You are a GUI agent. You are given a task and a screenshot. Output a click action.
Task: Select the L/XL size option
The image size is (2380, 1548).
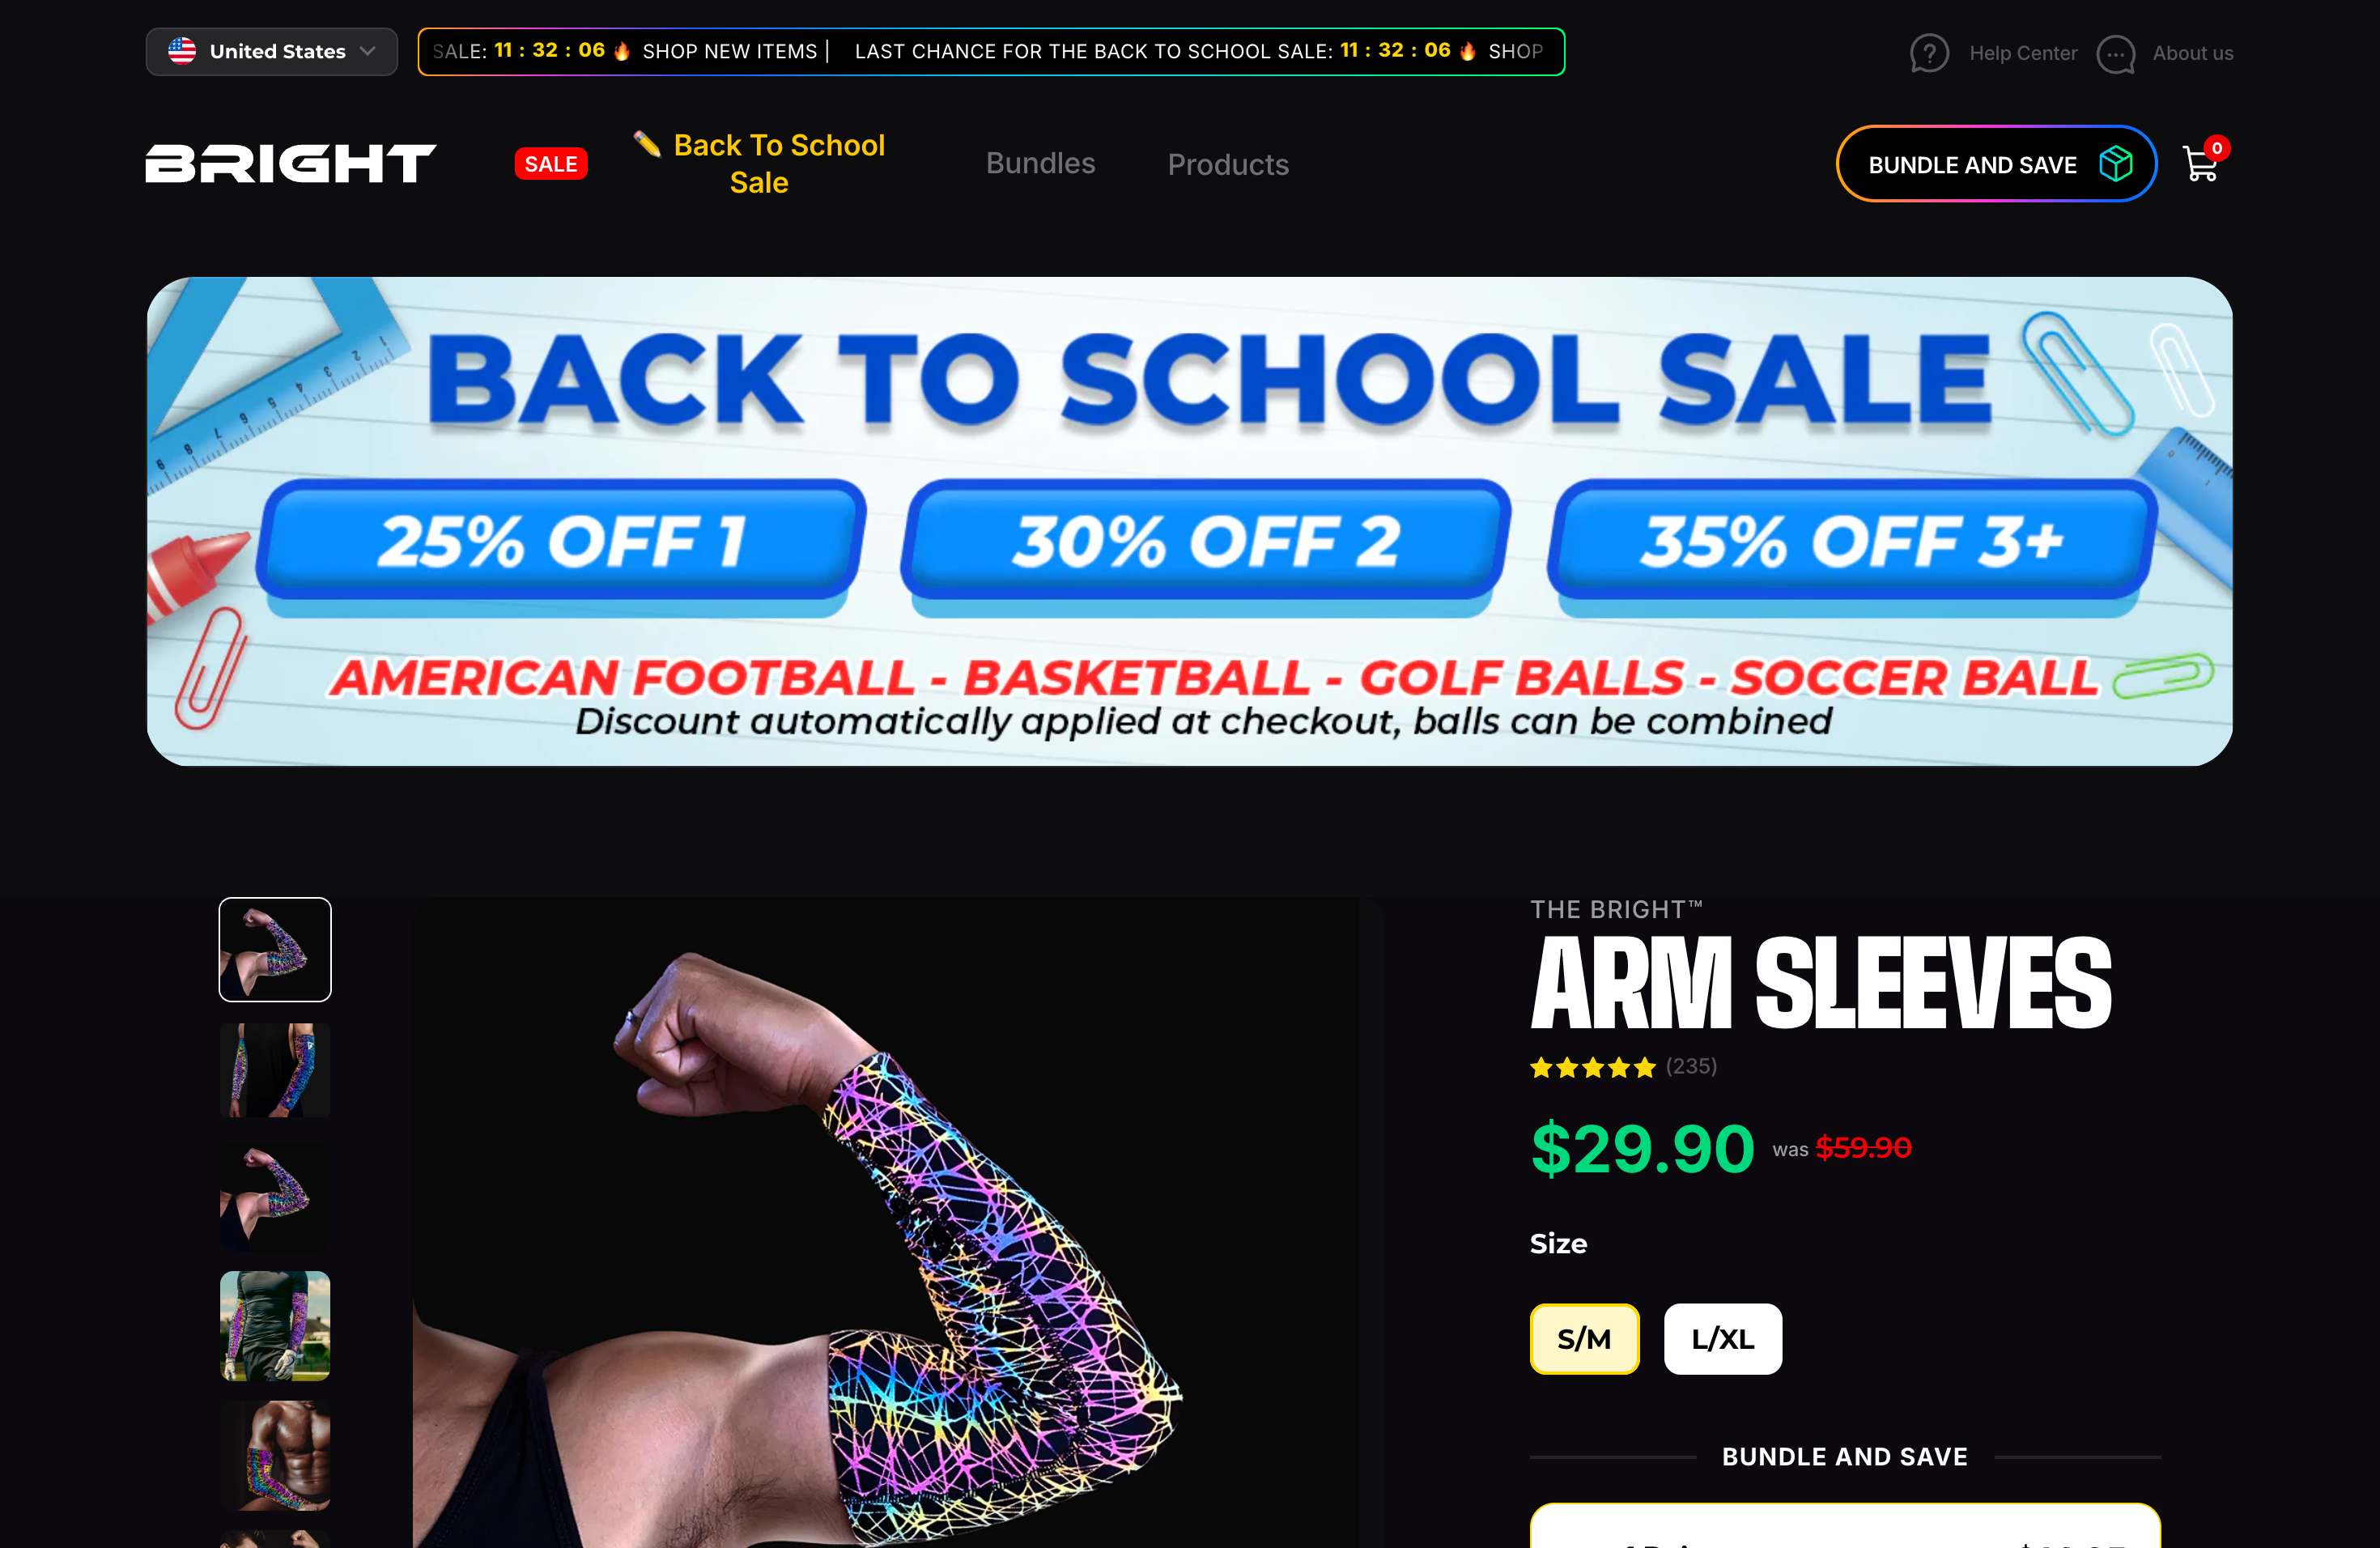[x=1722, y=1339]
